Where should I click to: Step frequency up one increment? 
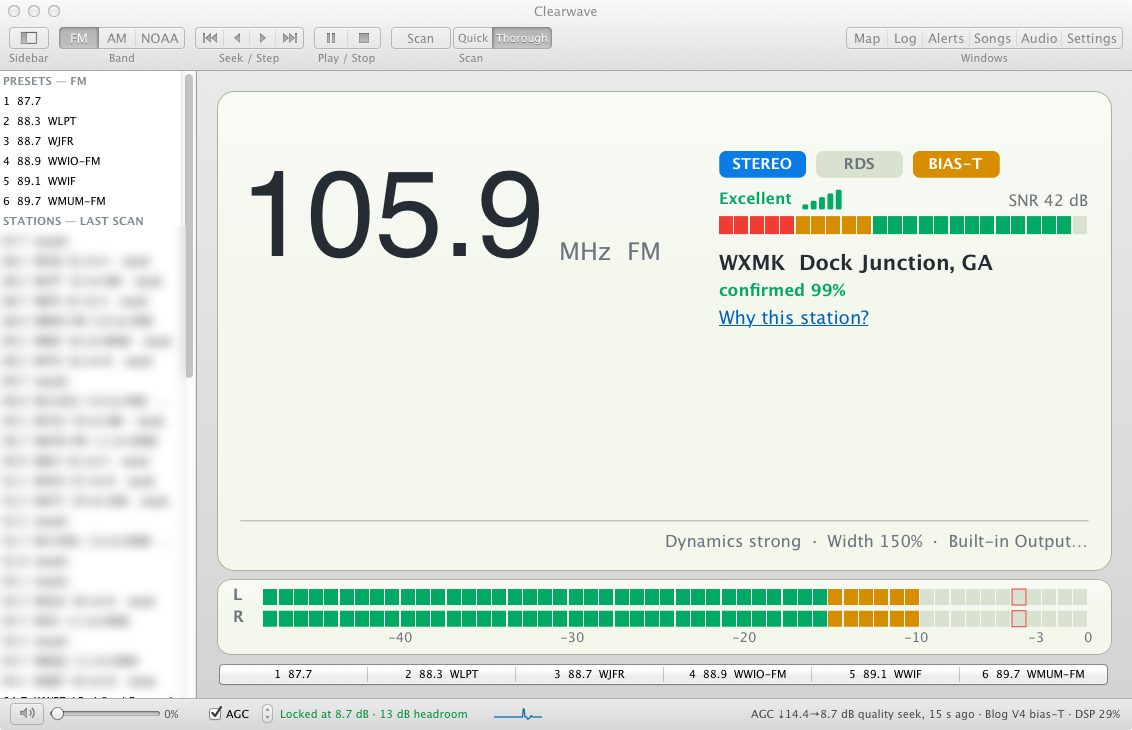pos(263,38)
